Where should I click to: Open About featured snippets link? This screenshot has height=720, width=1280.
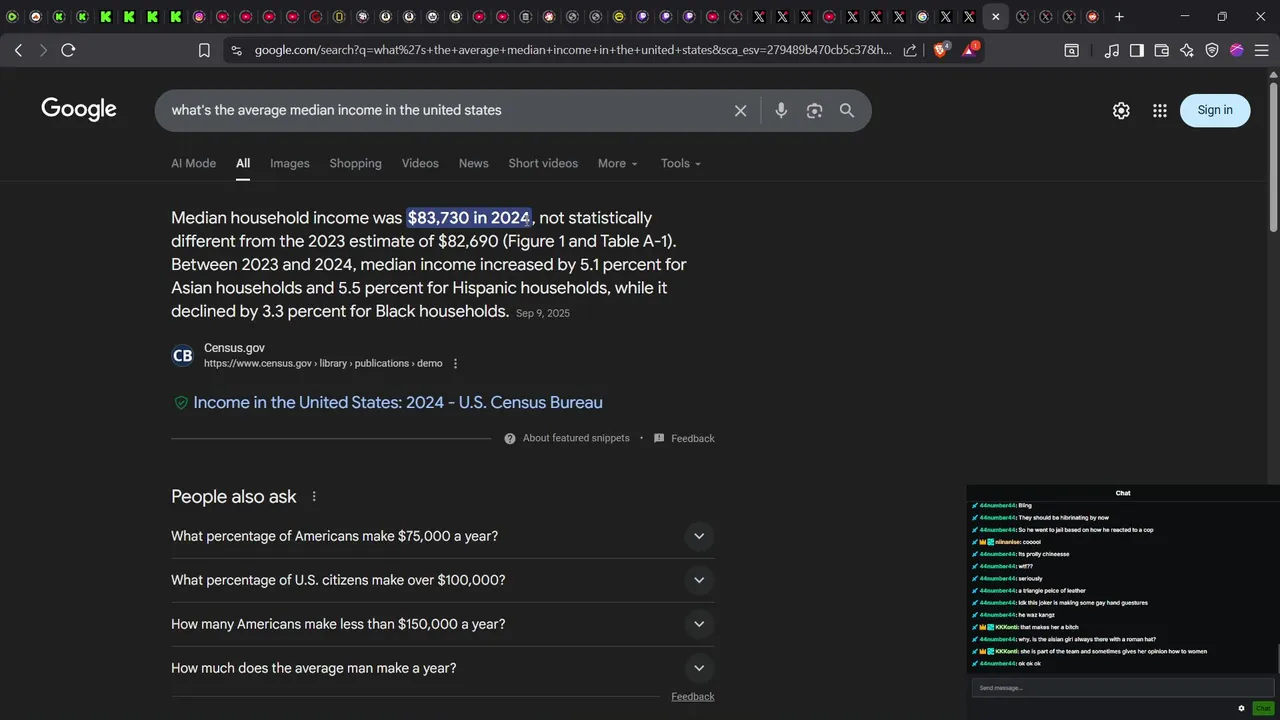576,438
